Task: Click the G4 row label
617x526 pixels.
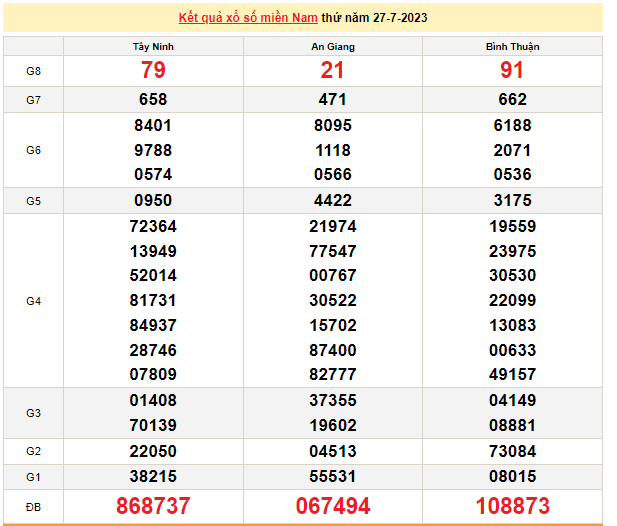Action: (33, 301)
